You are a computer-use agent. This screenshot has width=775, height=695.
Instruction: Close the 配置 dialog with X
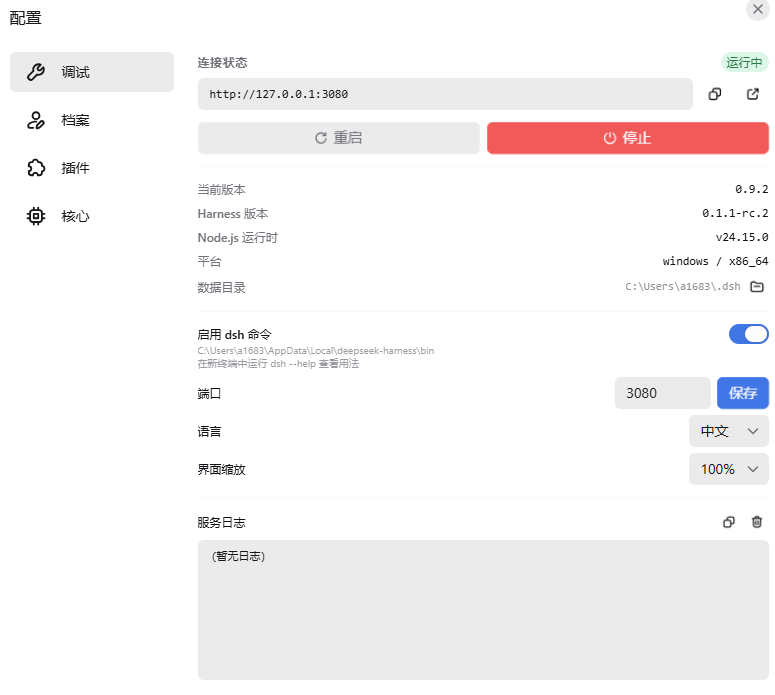tap(758, 9)
